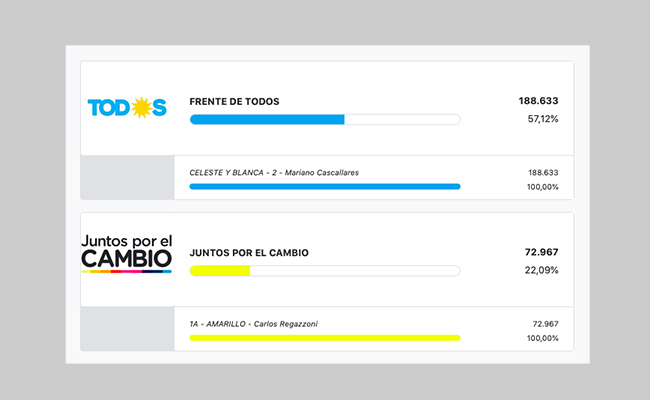Viewport: 650px width, 400px height.
Task: Click the Juntos por el Cambio logo
Action: click(126, 254)
